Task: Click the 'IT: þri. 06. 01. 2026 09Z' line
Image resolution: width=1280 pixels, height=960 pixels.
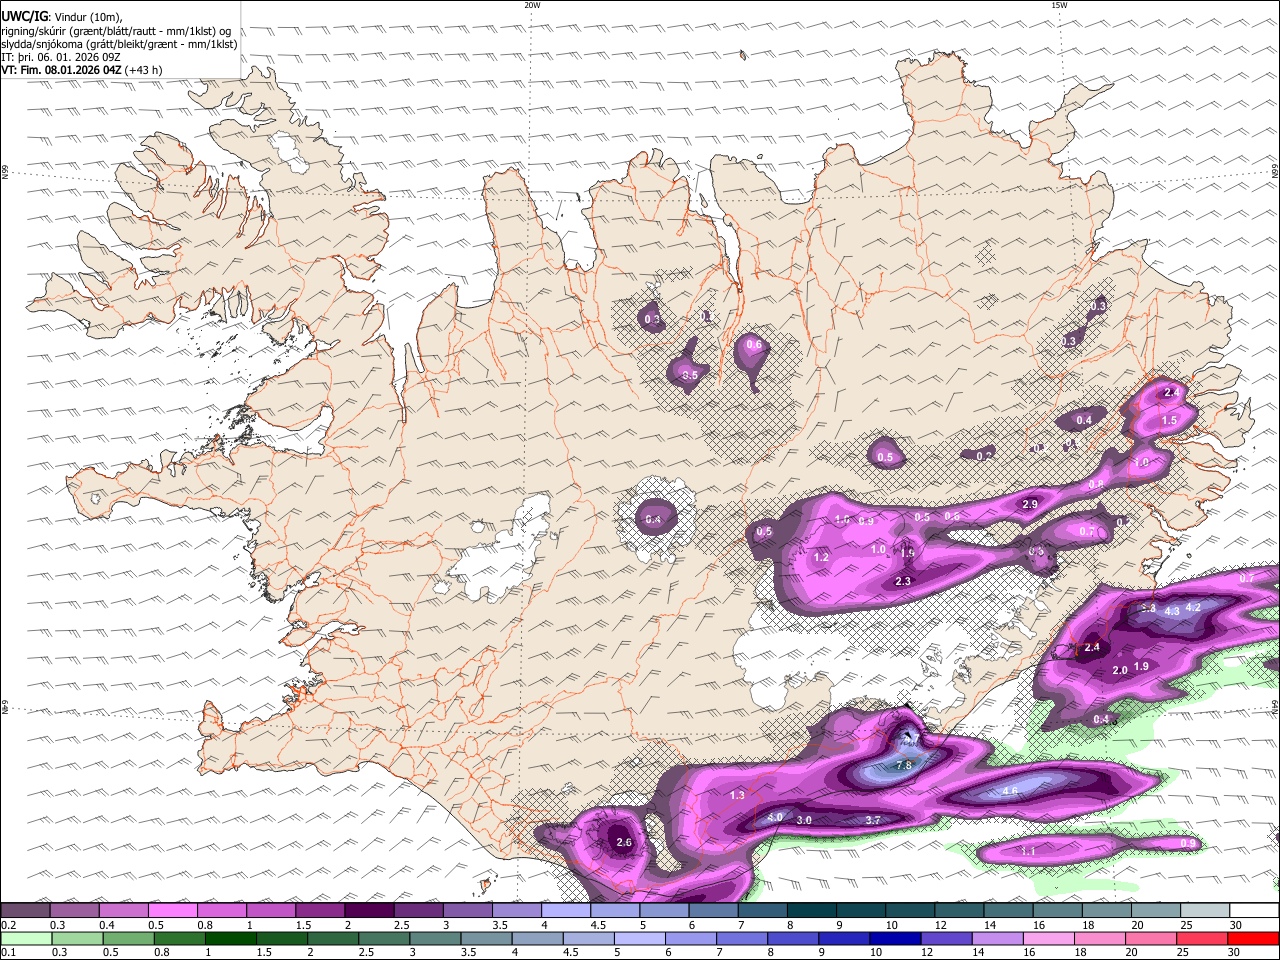Action: tap(60, 57)
